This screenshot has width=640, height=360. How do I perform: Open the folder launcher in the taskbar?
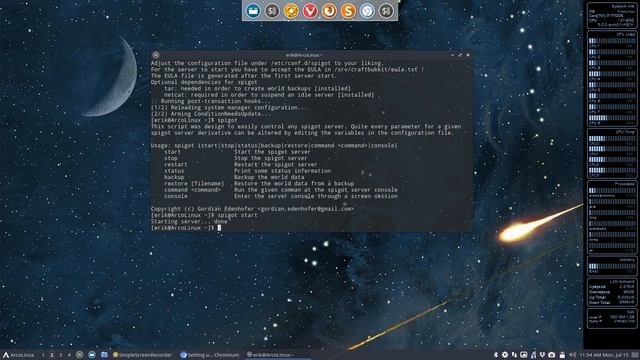click(x=104, y=355)
